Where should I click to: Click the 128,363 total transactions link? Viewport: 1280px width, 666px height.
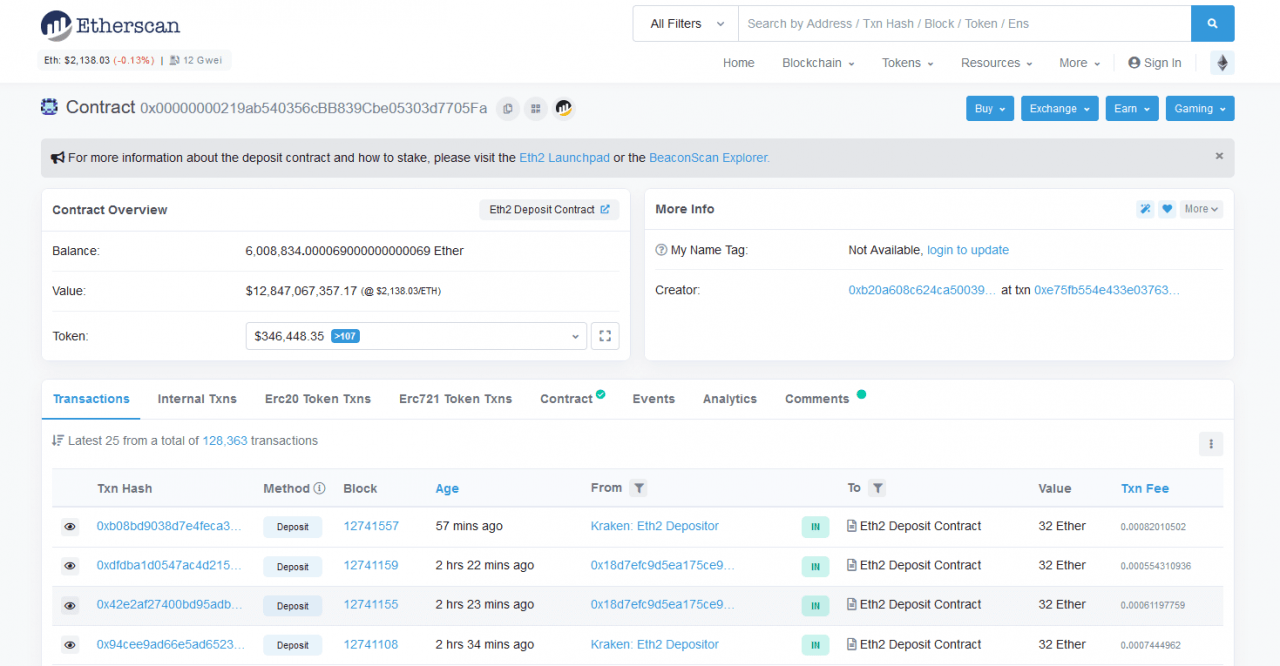click(224, 440)
